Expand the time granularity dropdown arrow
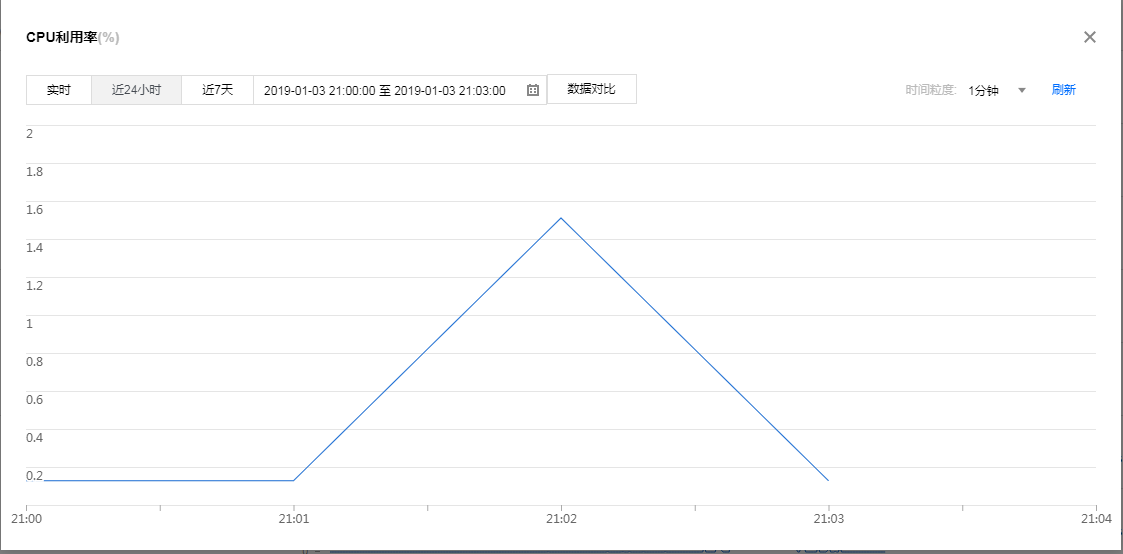1123x554 pixels. (1022, 90)
